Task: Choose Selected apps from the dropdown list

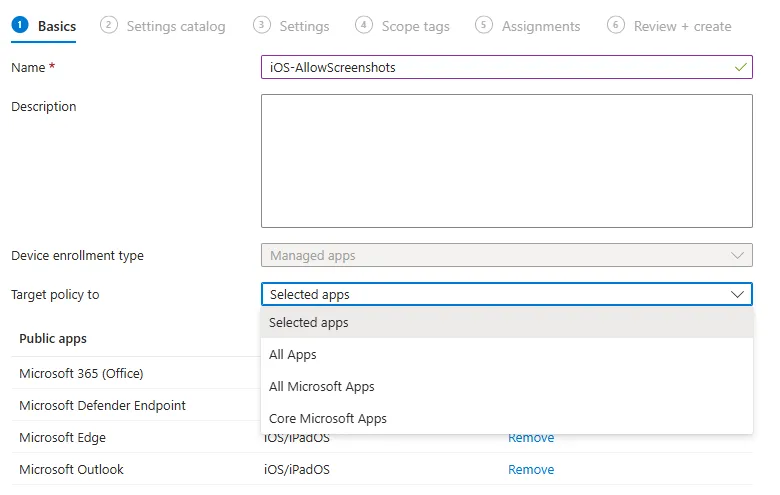Action: click(x=506, y=322)
